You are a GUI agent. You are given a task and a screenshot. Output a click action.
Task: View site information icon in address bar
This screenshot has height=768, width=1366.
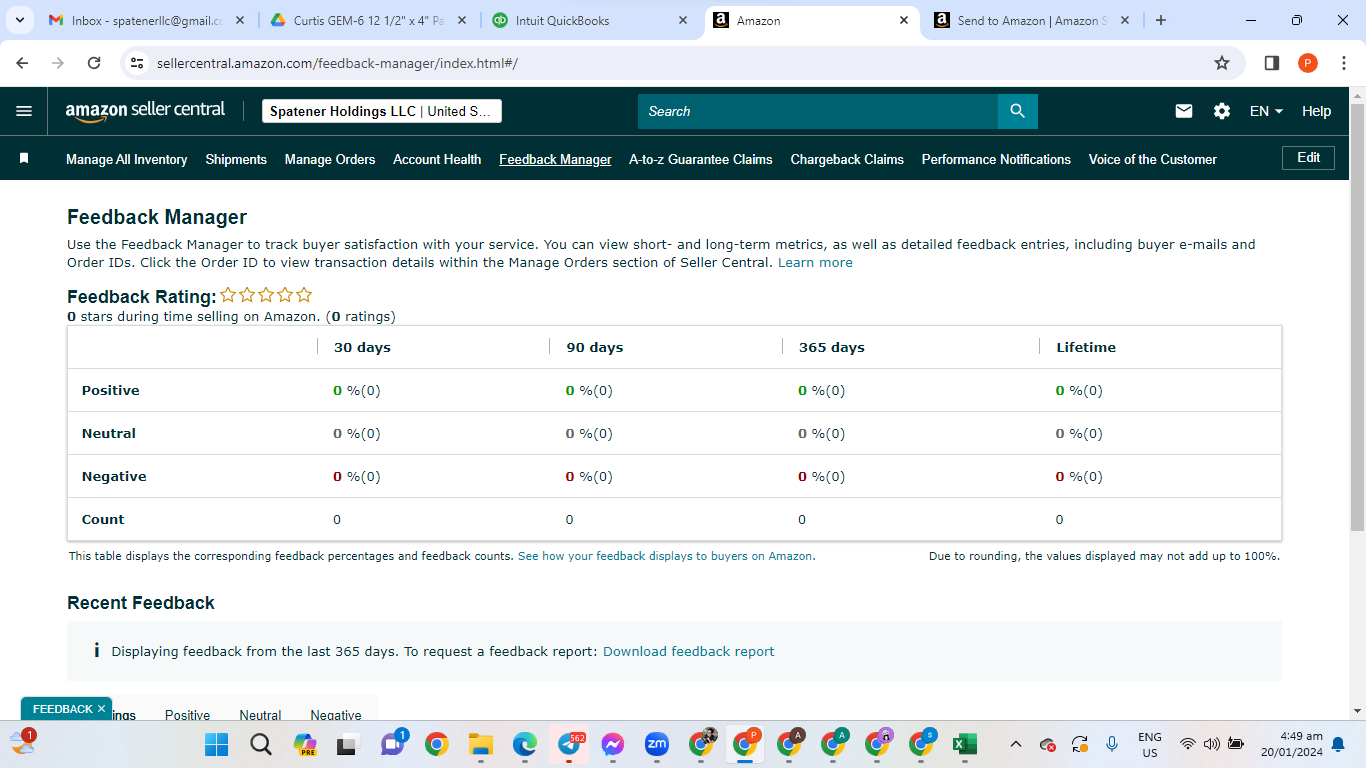click(138, 63)
